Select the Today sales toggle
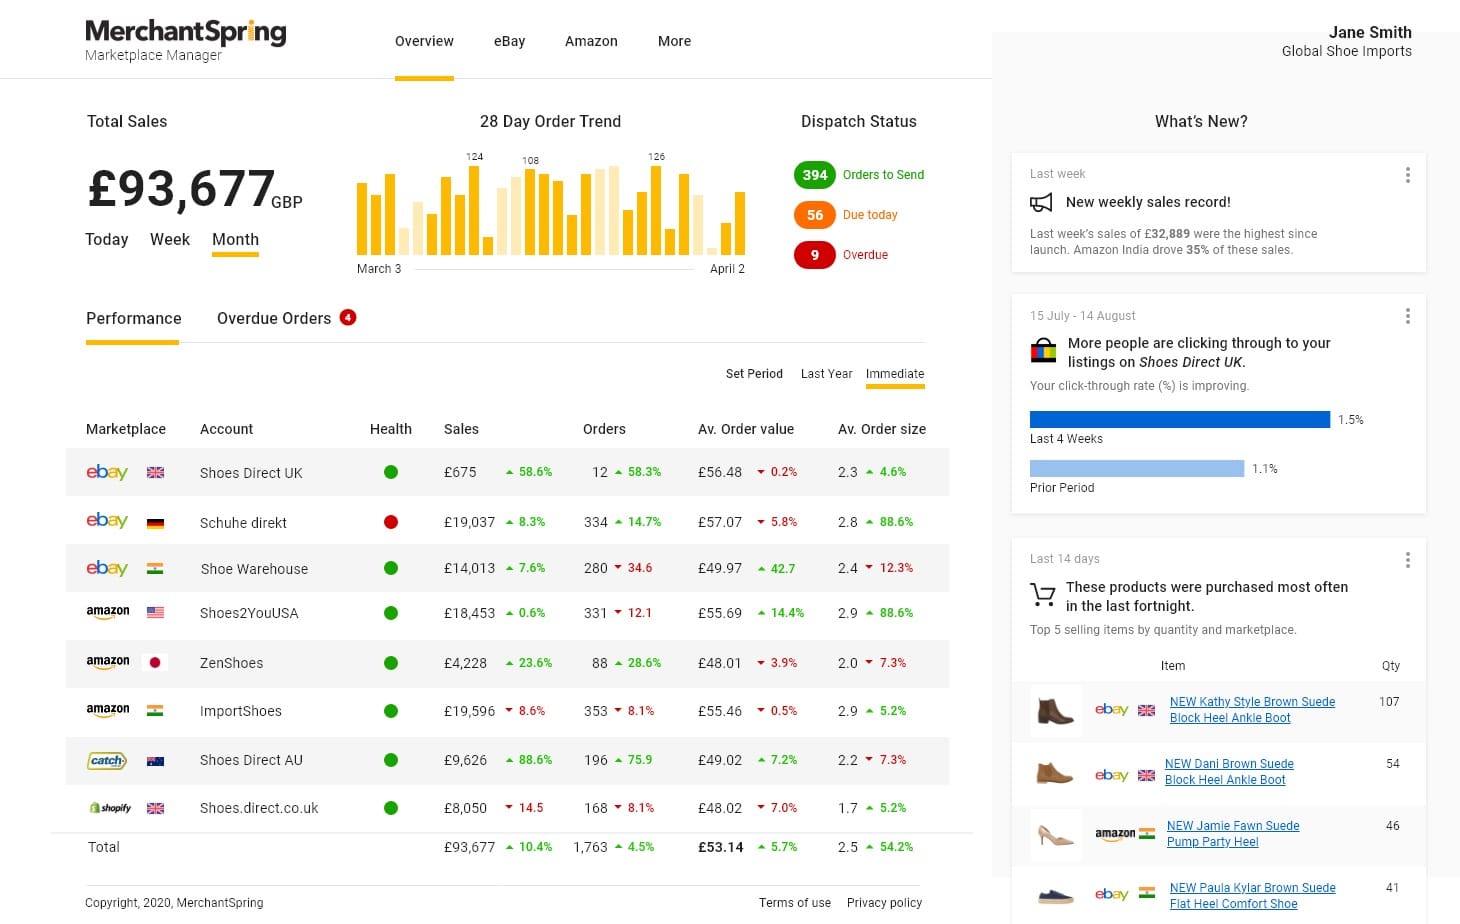This screenshot has width=1460, height=924. [106, 239]
